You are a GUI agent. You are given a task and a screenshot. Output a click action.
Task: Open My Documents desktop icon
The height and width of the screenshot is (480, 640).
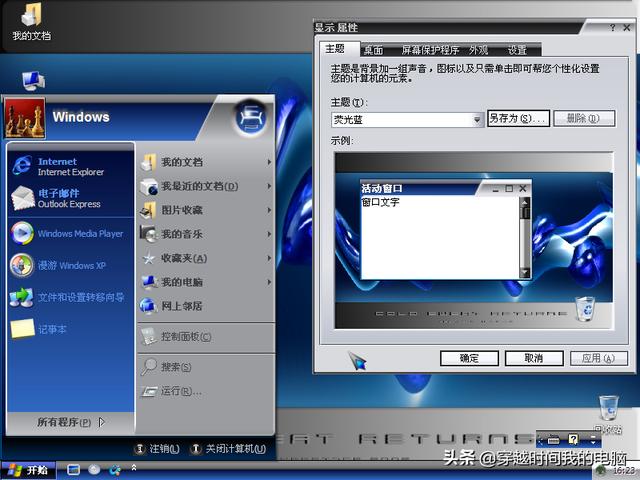pyautogui.click(x=31, y=21)
